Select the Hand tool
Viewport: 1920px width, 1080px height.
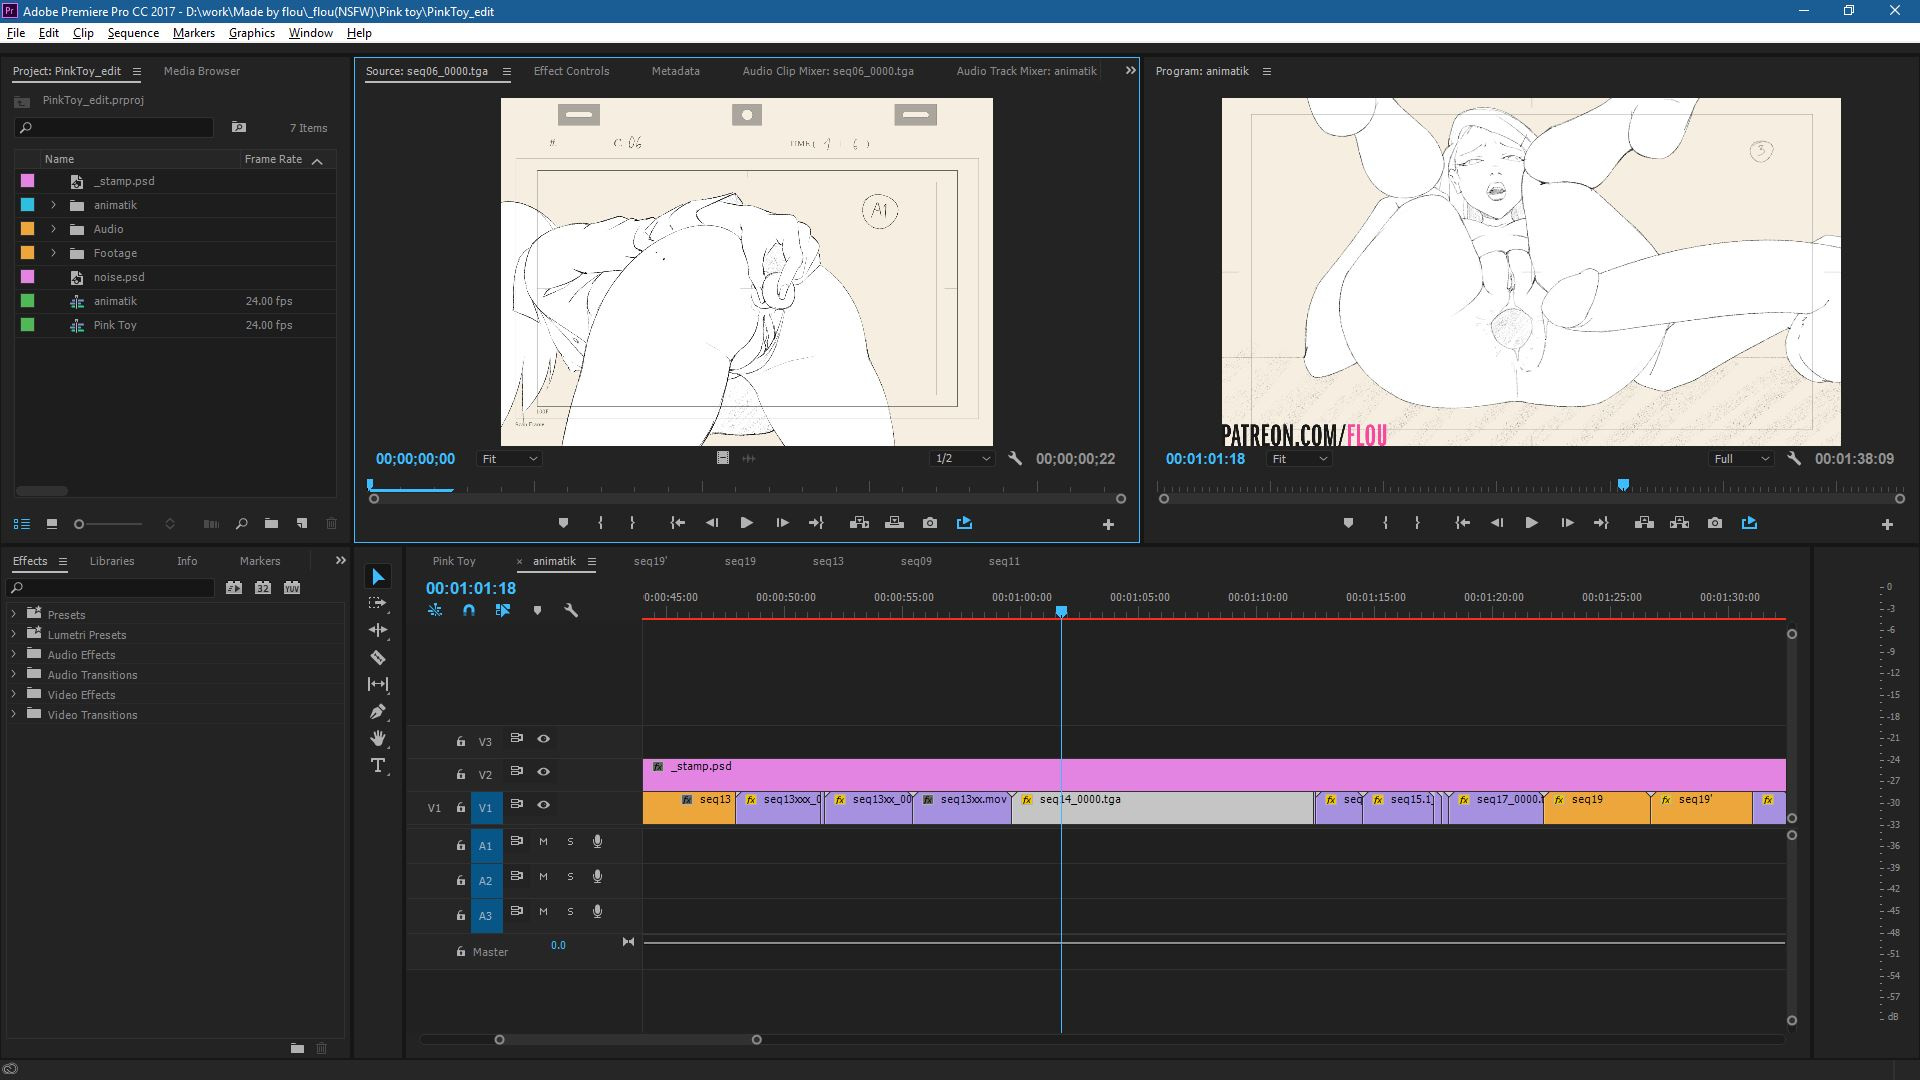pos(378,738)
